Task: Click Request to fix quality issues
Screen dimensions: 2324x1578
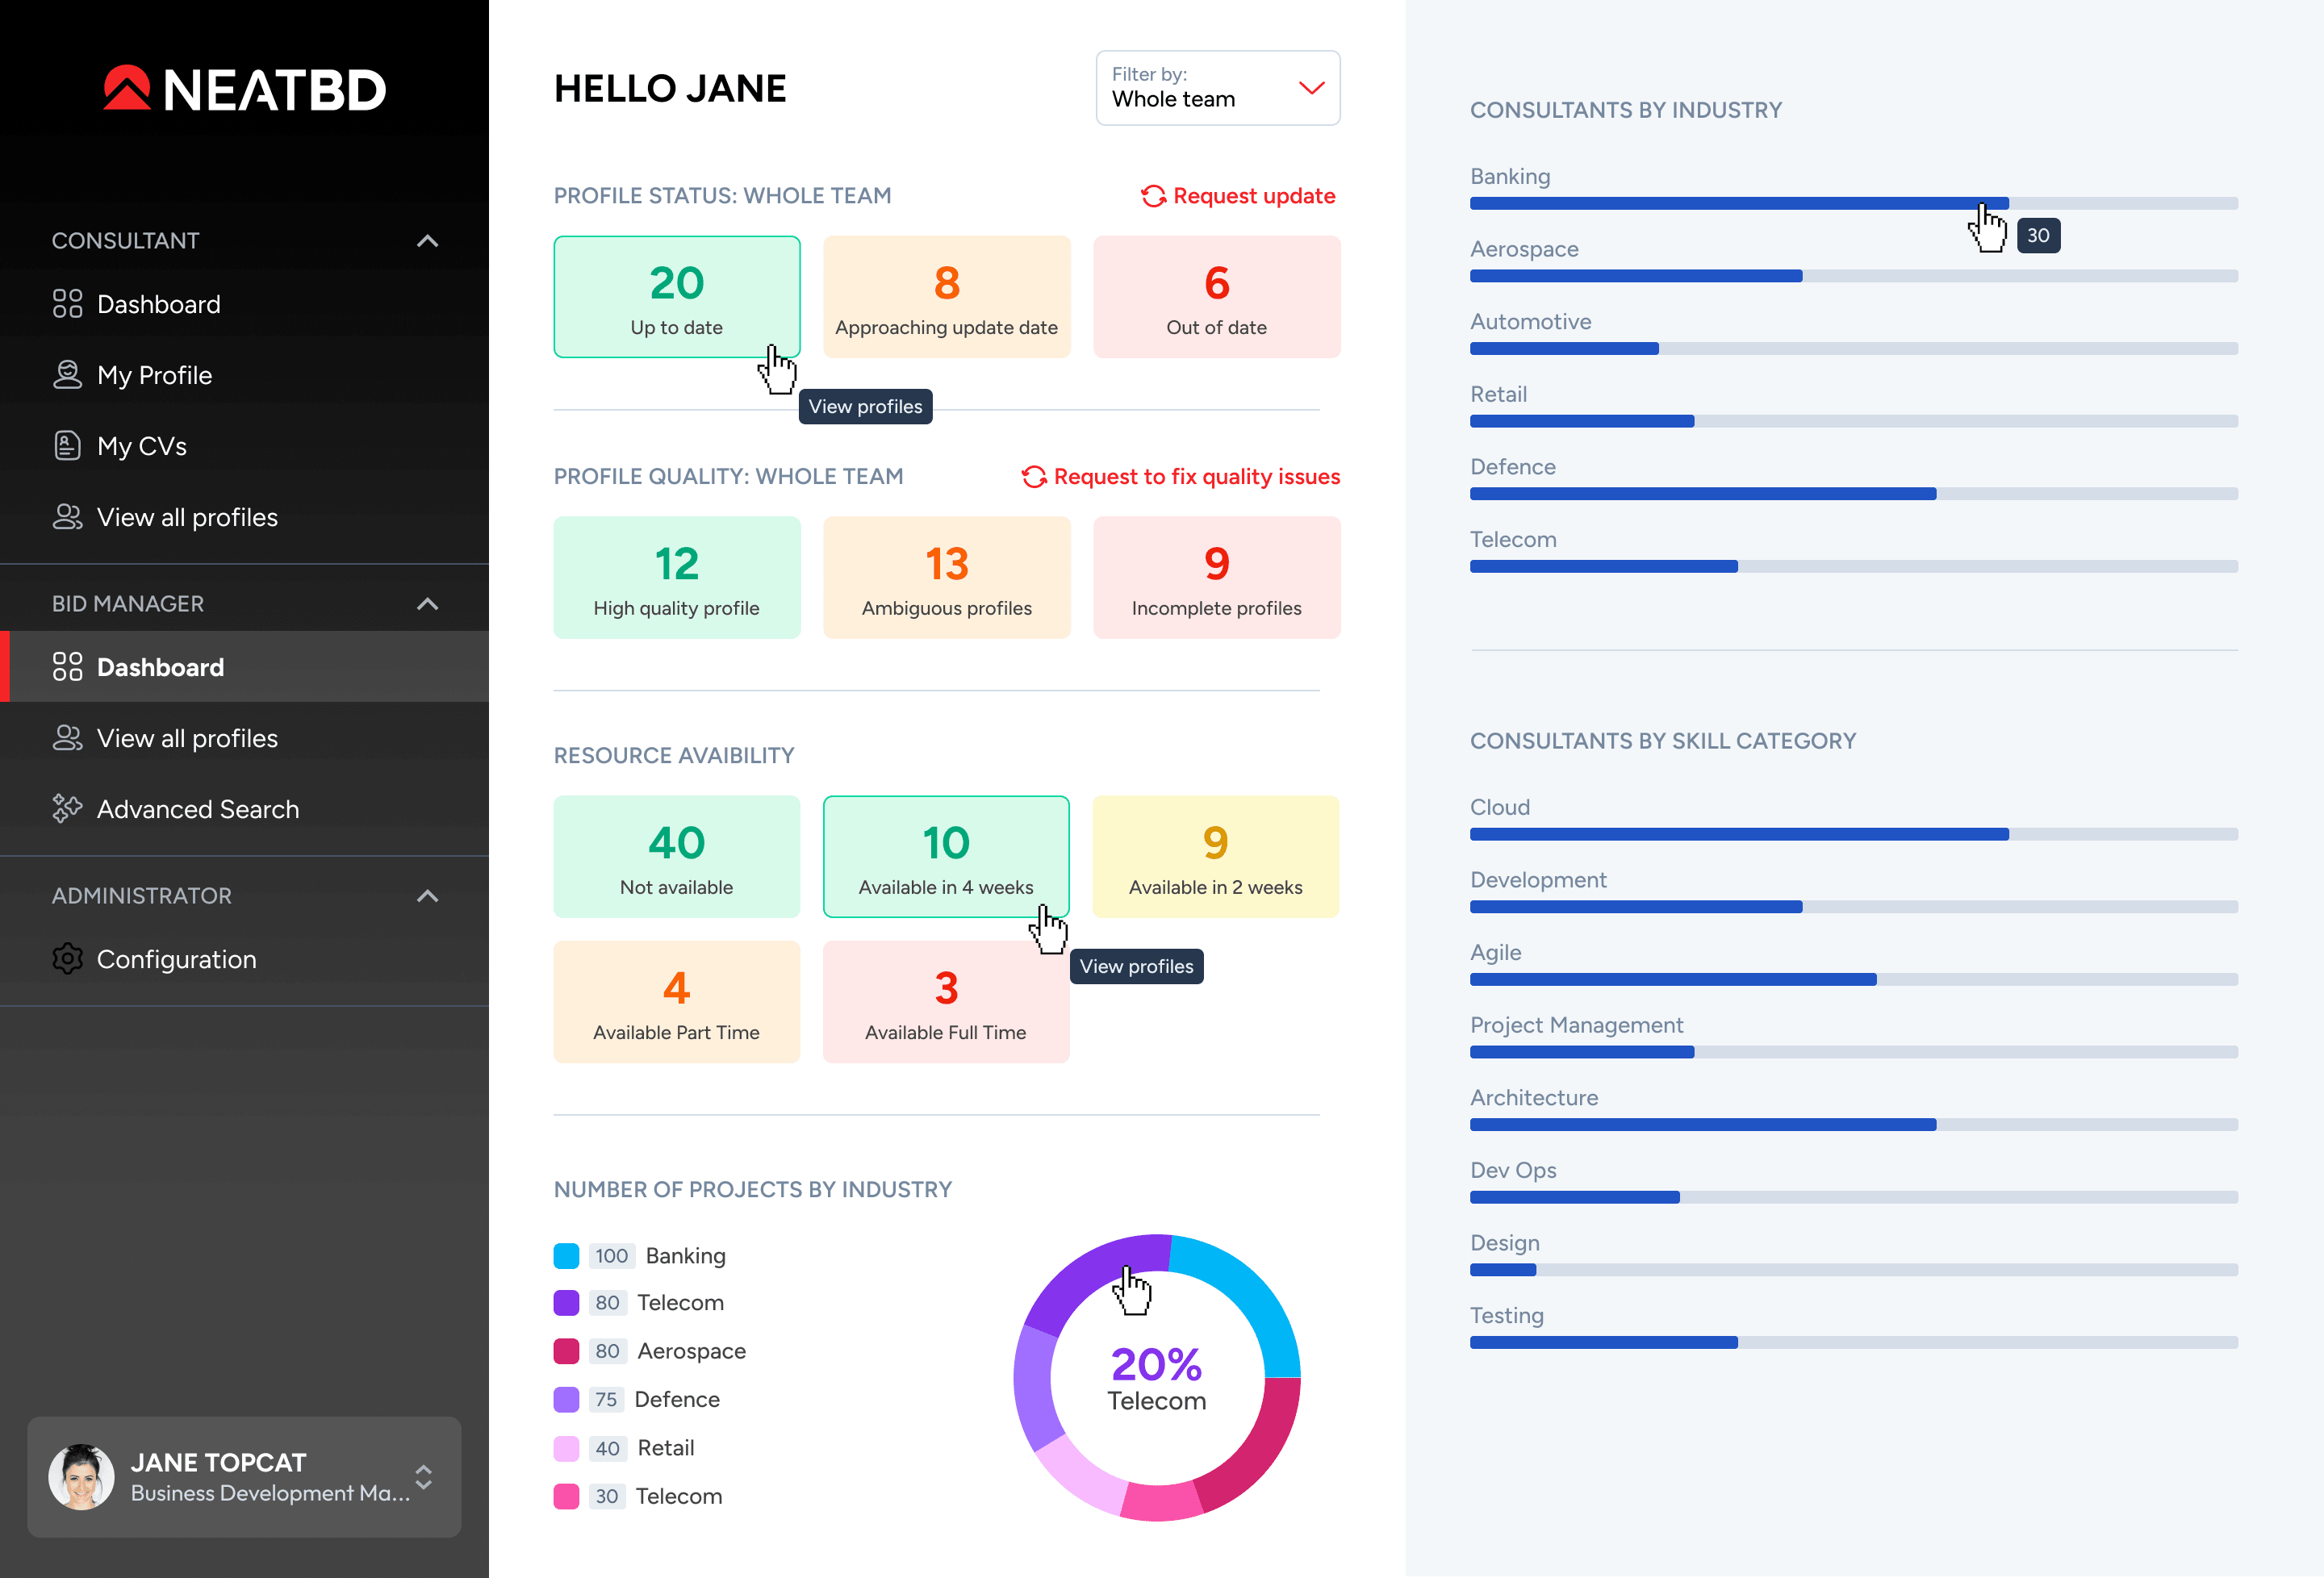Action: (x=1197, y=476)
